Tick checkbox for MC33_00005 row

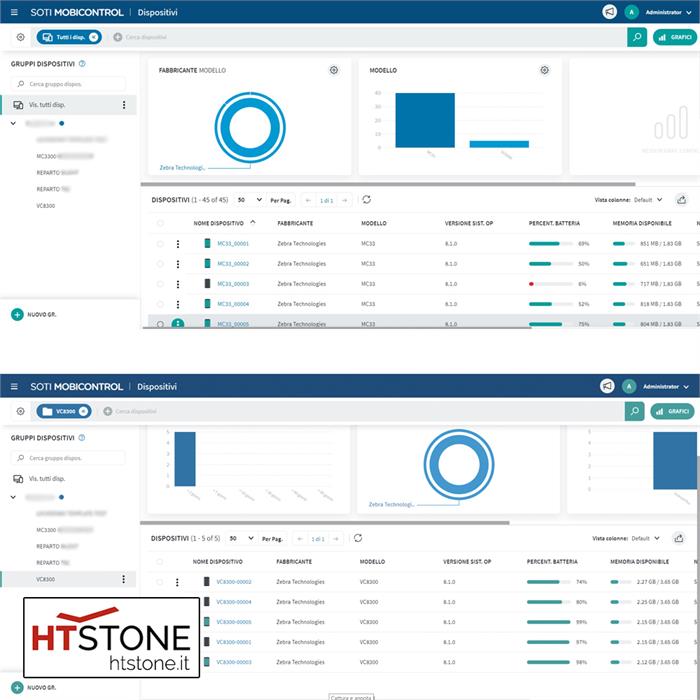click(160, 324)
